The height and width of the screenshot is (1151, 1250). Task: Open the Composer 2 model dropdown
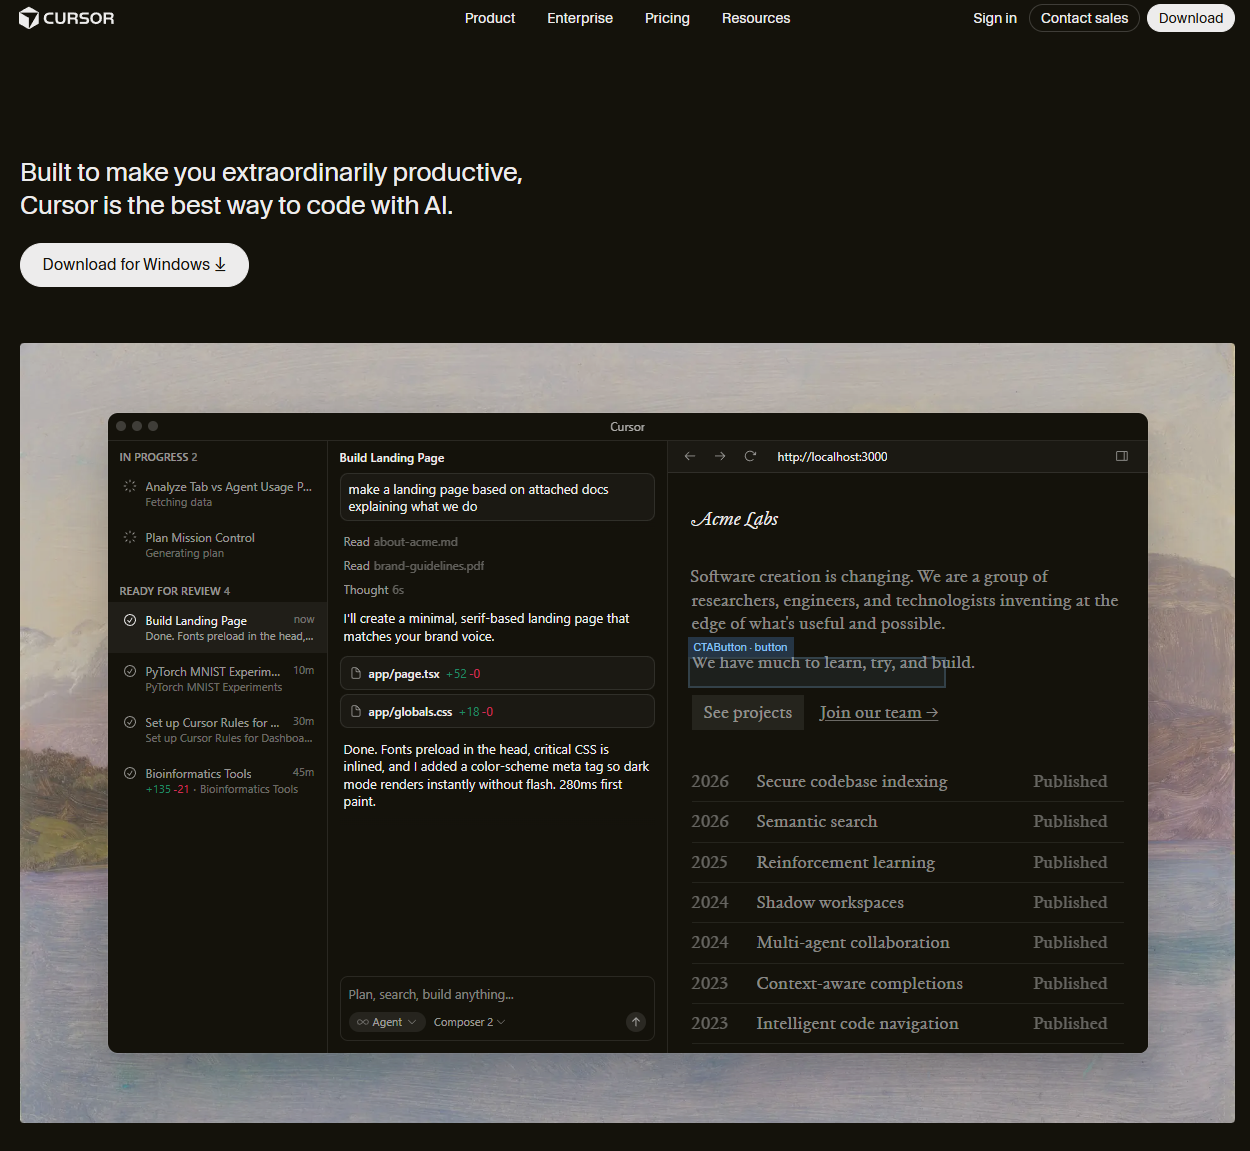(x=469, y=1022)
